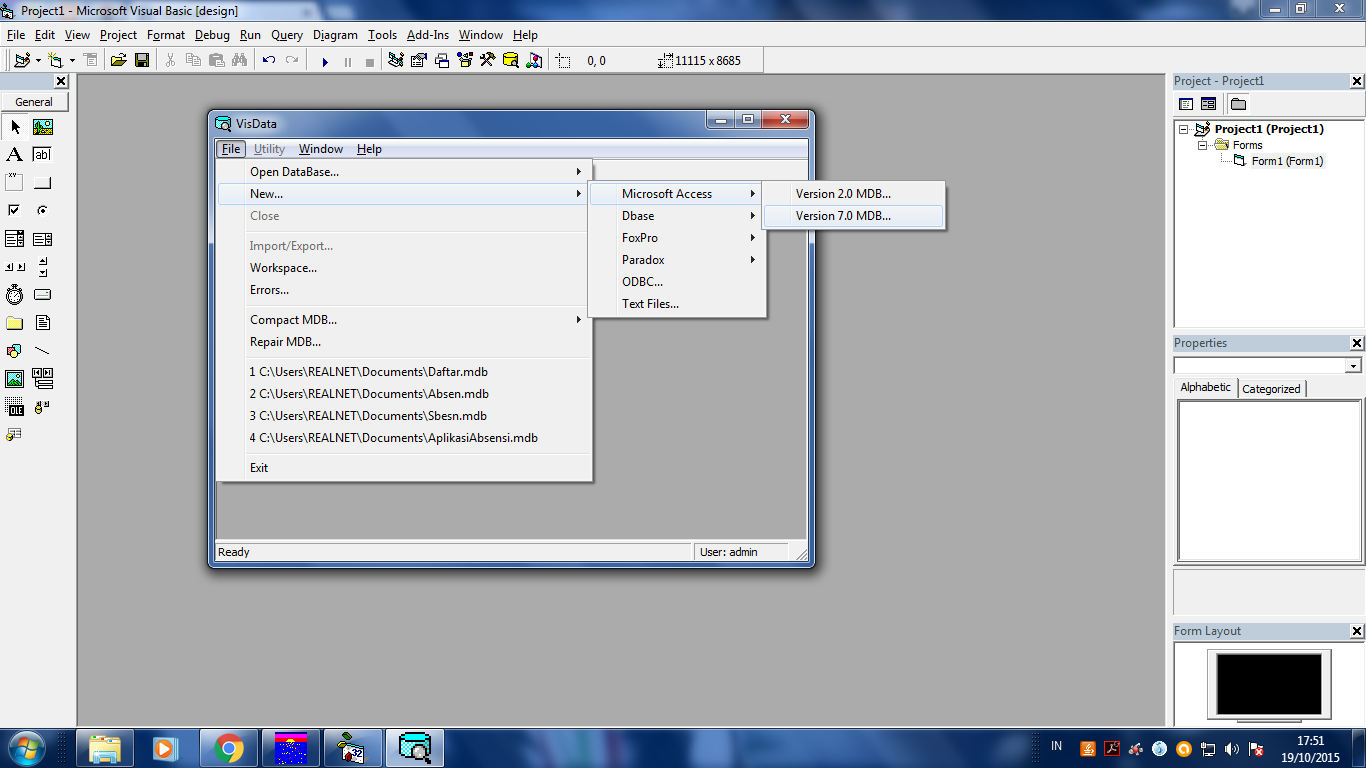Start running the project with the Run arrow
Screen dimensions: 1366x768
(325, 60)
